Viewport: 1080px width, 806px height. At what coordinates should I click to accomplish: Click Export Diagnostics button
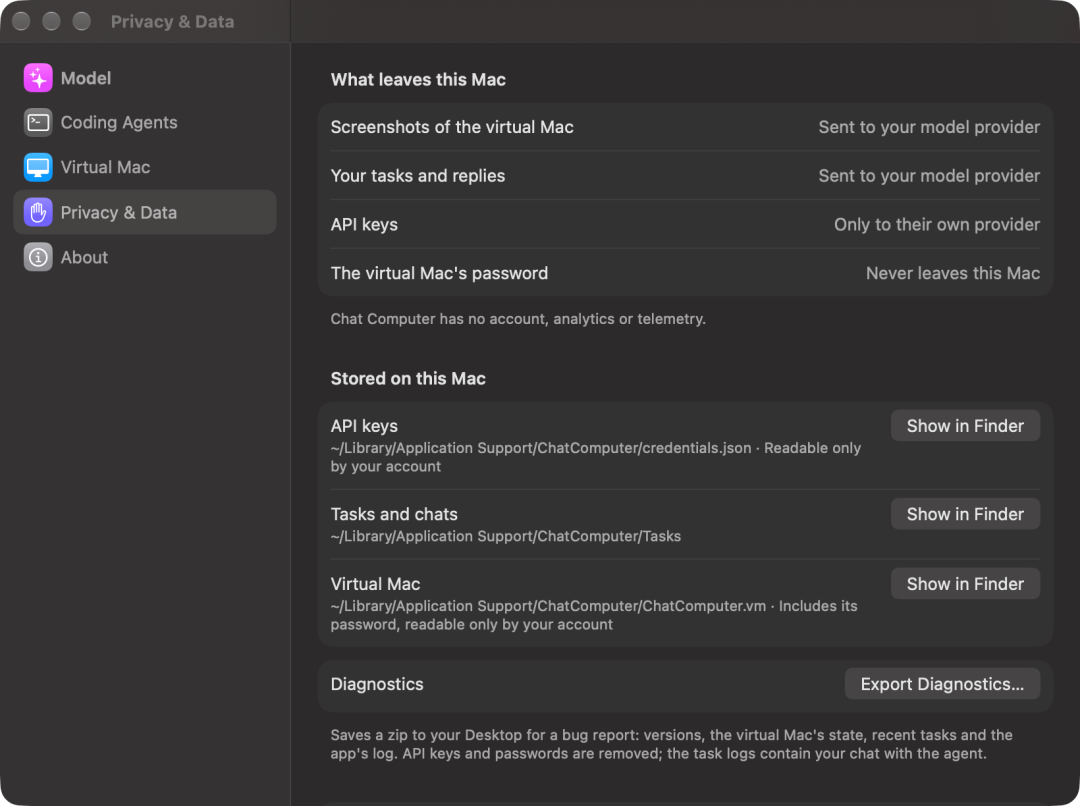(x=942, y=683)
